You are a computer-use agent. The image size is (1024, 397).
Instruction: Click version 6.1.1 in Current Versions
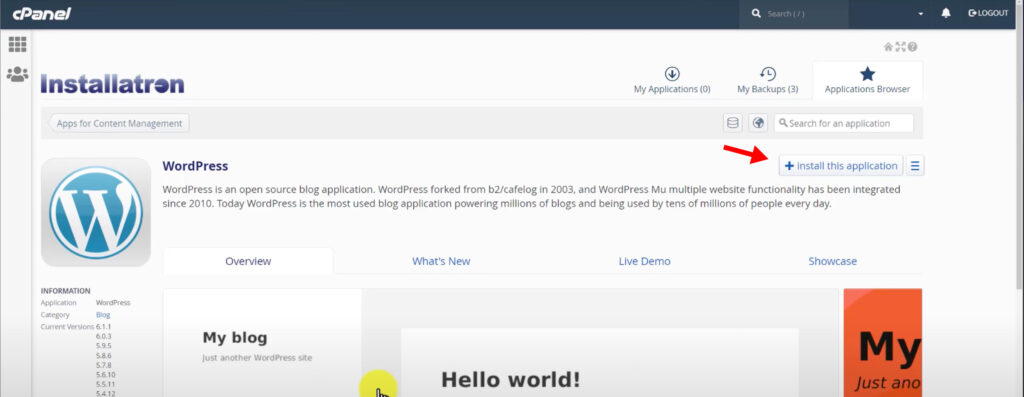click(x=103, y=326)
